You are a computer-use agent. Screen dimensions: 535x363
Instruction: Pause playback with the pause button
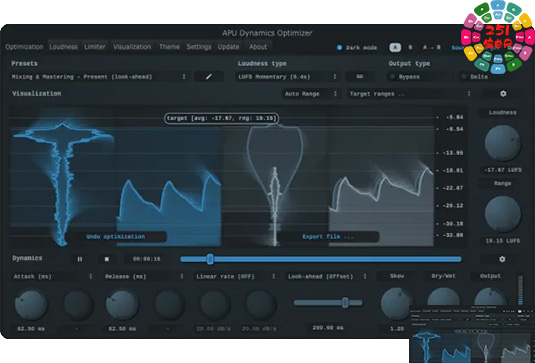[x=79, y=259]
